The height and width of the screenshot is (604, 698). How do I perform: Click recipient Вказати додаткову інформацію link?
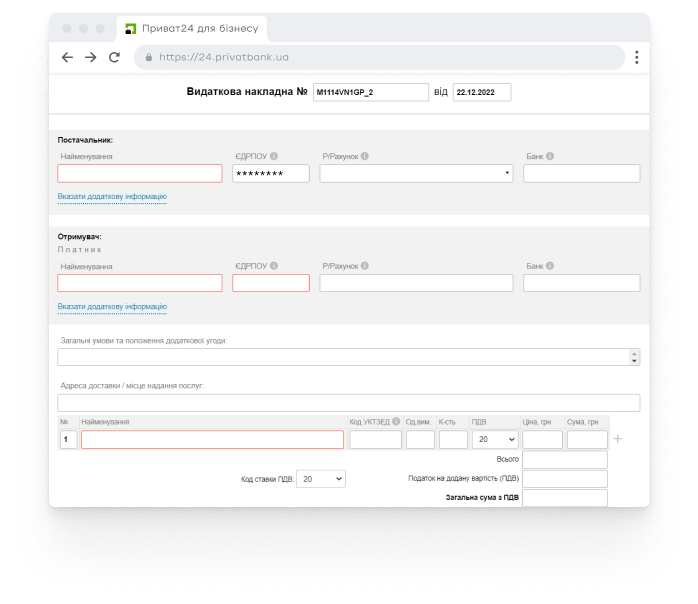point(112,307)
